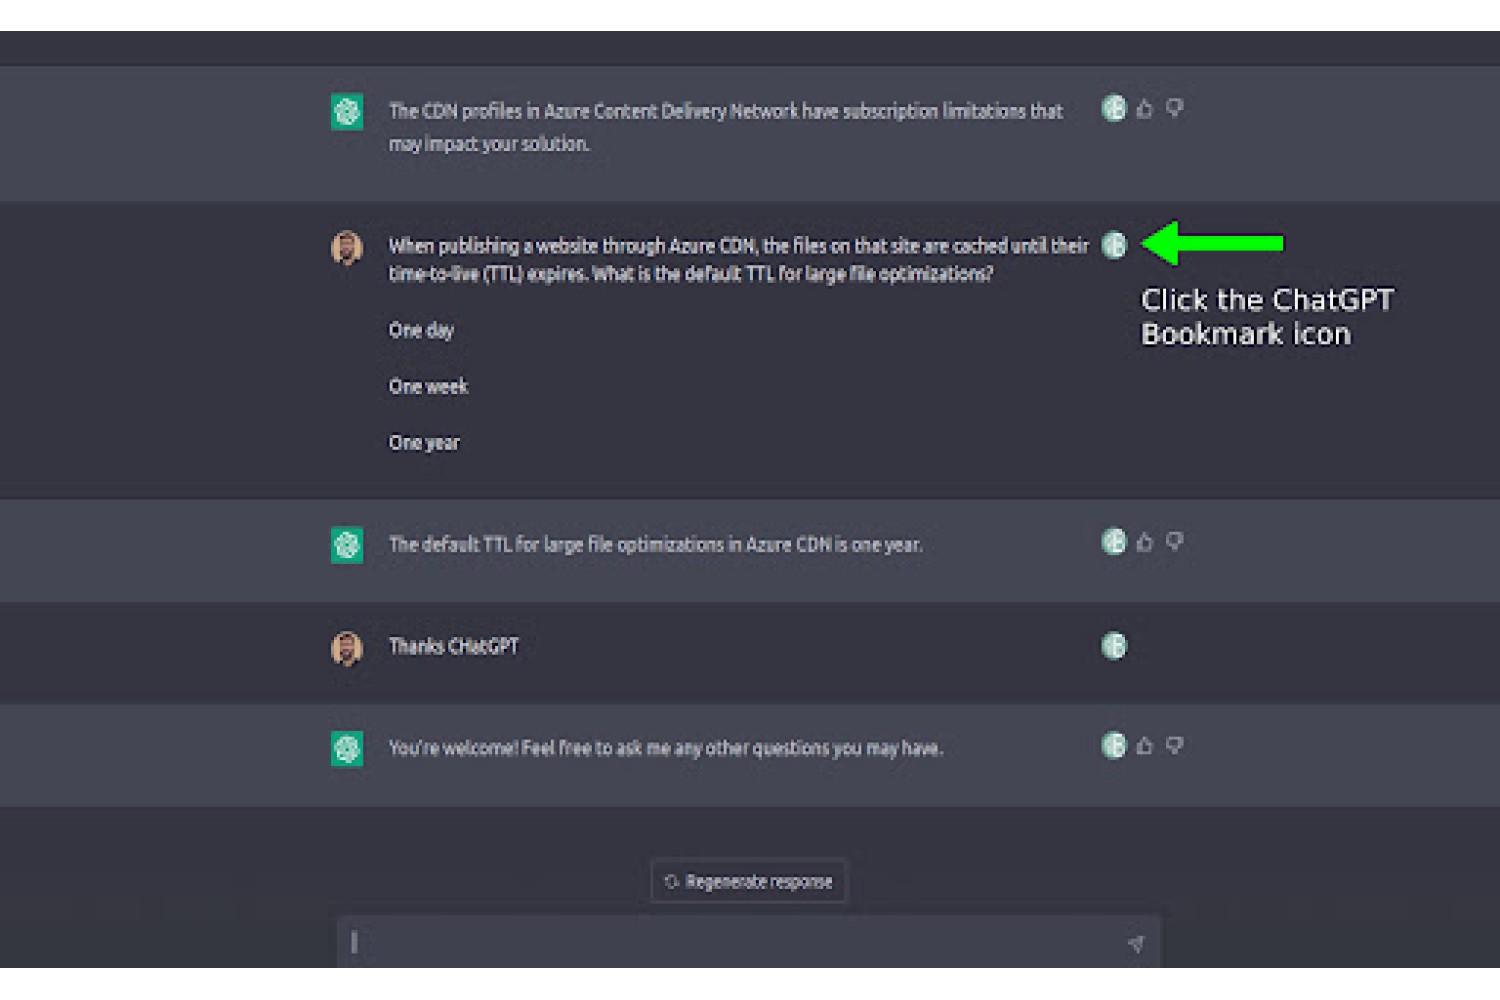Click the user avatar beside TTL question
The height and width of the screenshot is (1000, 1500).
coord(347,247)
